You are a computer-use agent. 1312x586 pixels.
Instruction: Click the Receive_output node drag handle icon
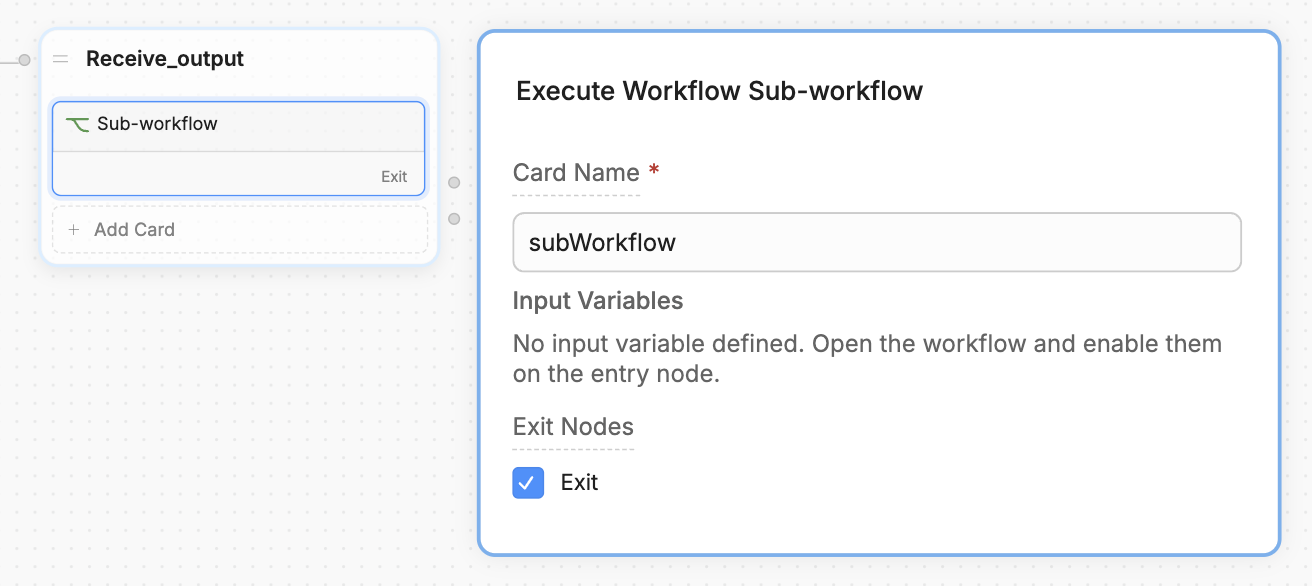point(61,58)
